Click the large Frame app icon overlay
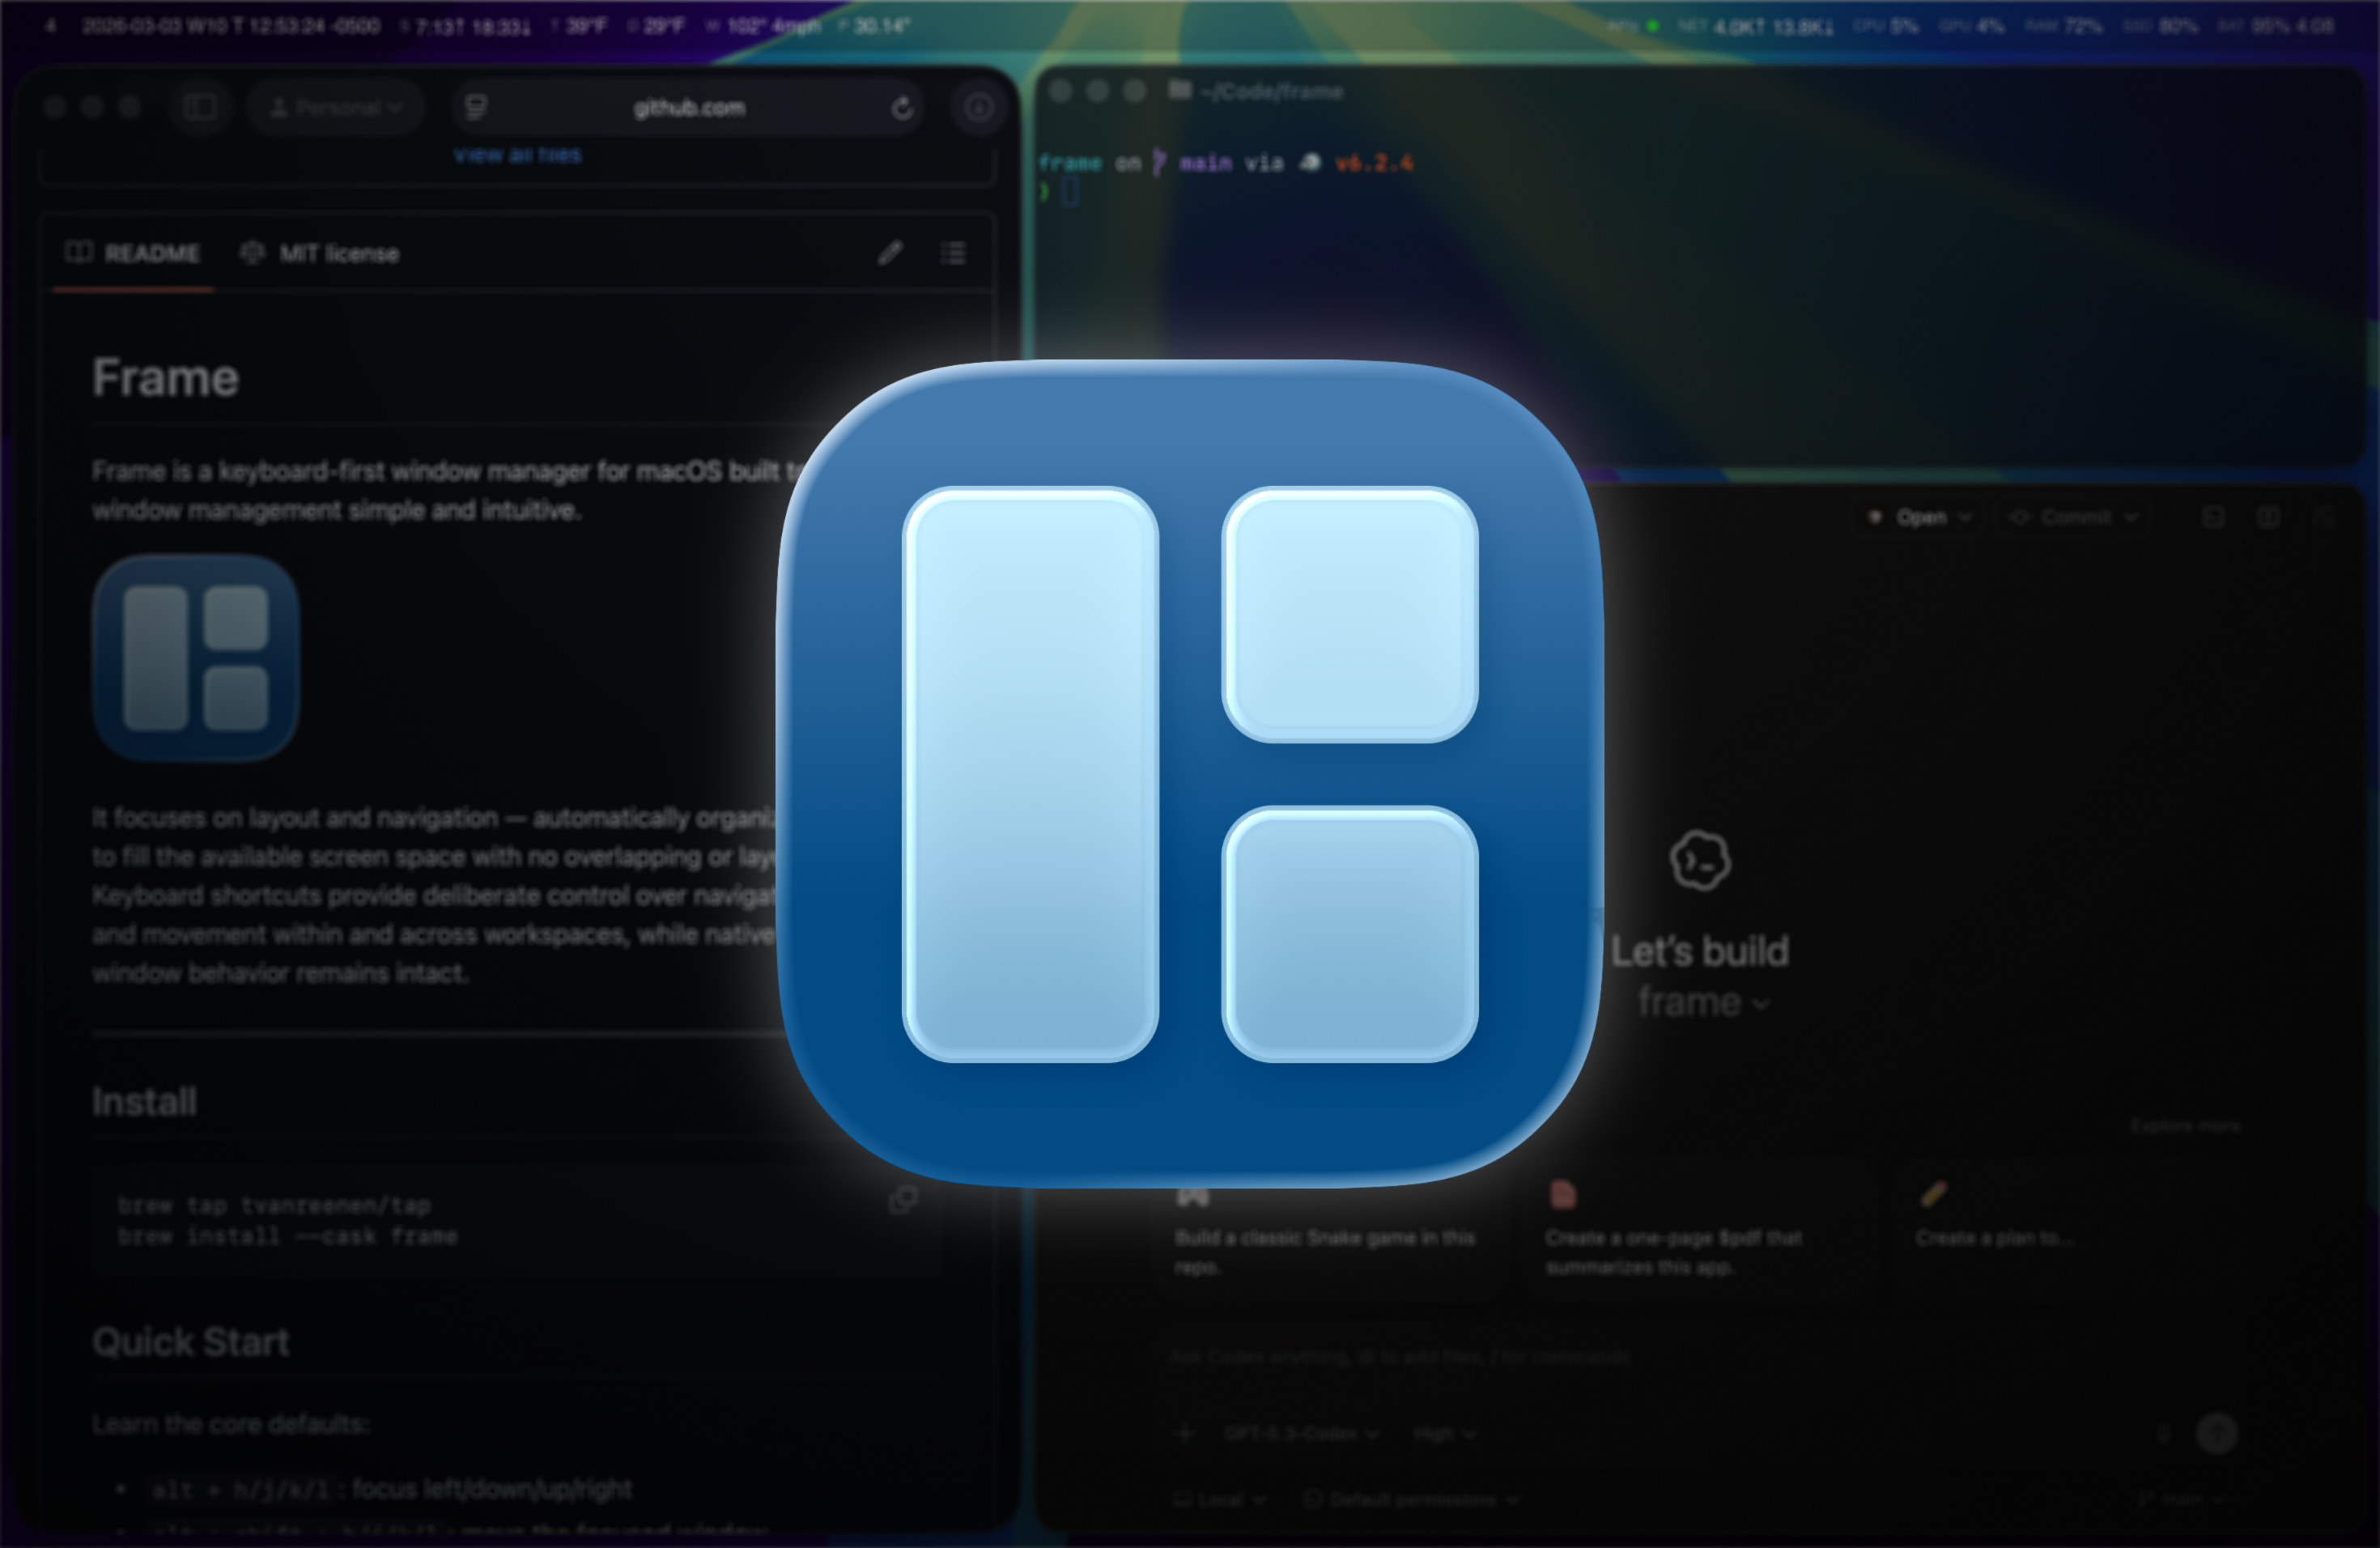 pos(1190,774)
